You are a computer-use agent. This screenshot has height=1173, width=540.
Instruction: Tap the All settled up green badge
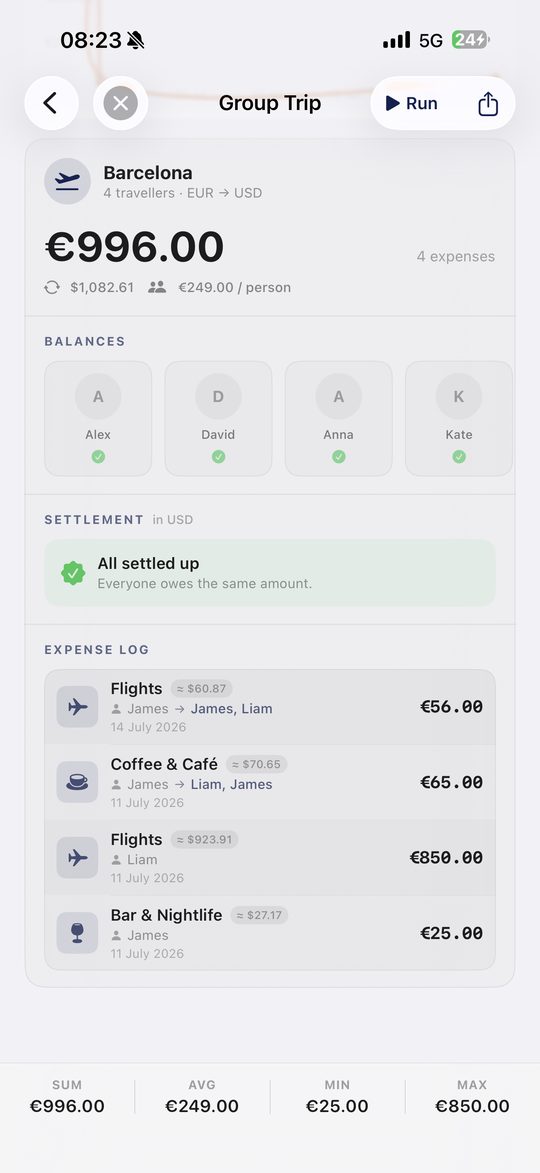tap(73, 573)
